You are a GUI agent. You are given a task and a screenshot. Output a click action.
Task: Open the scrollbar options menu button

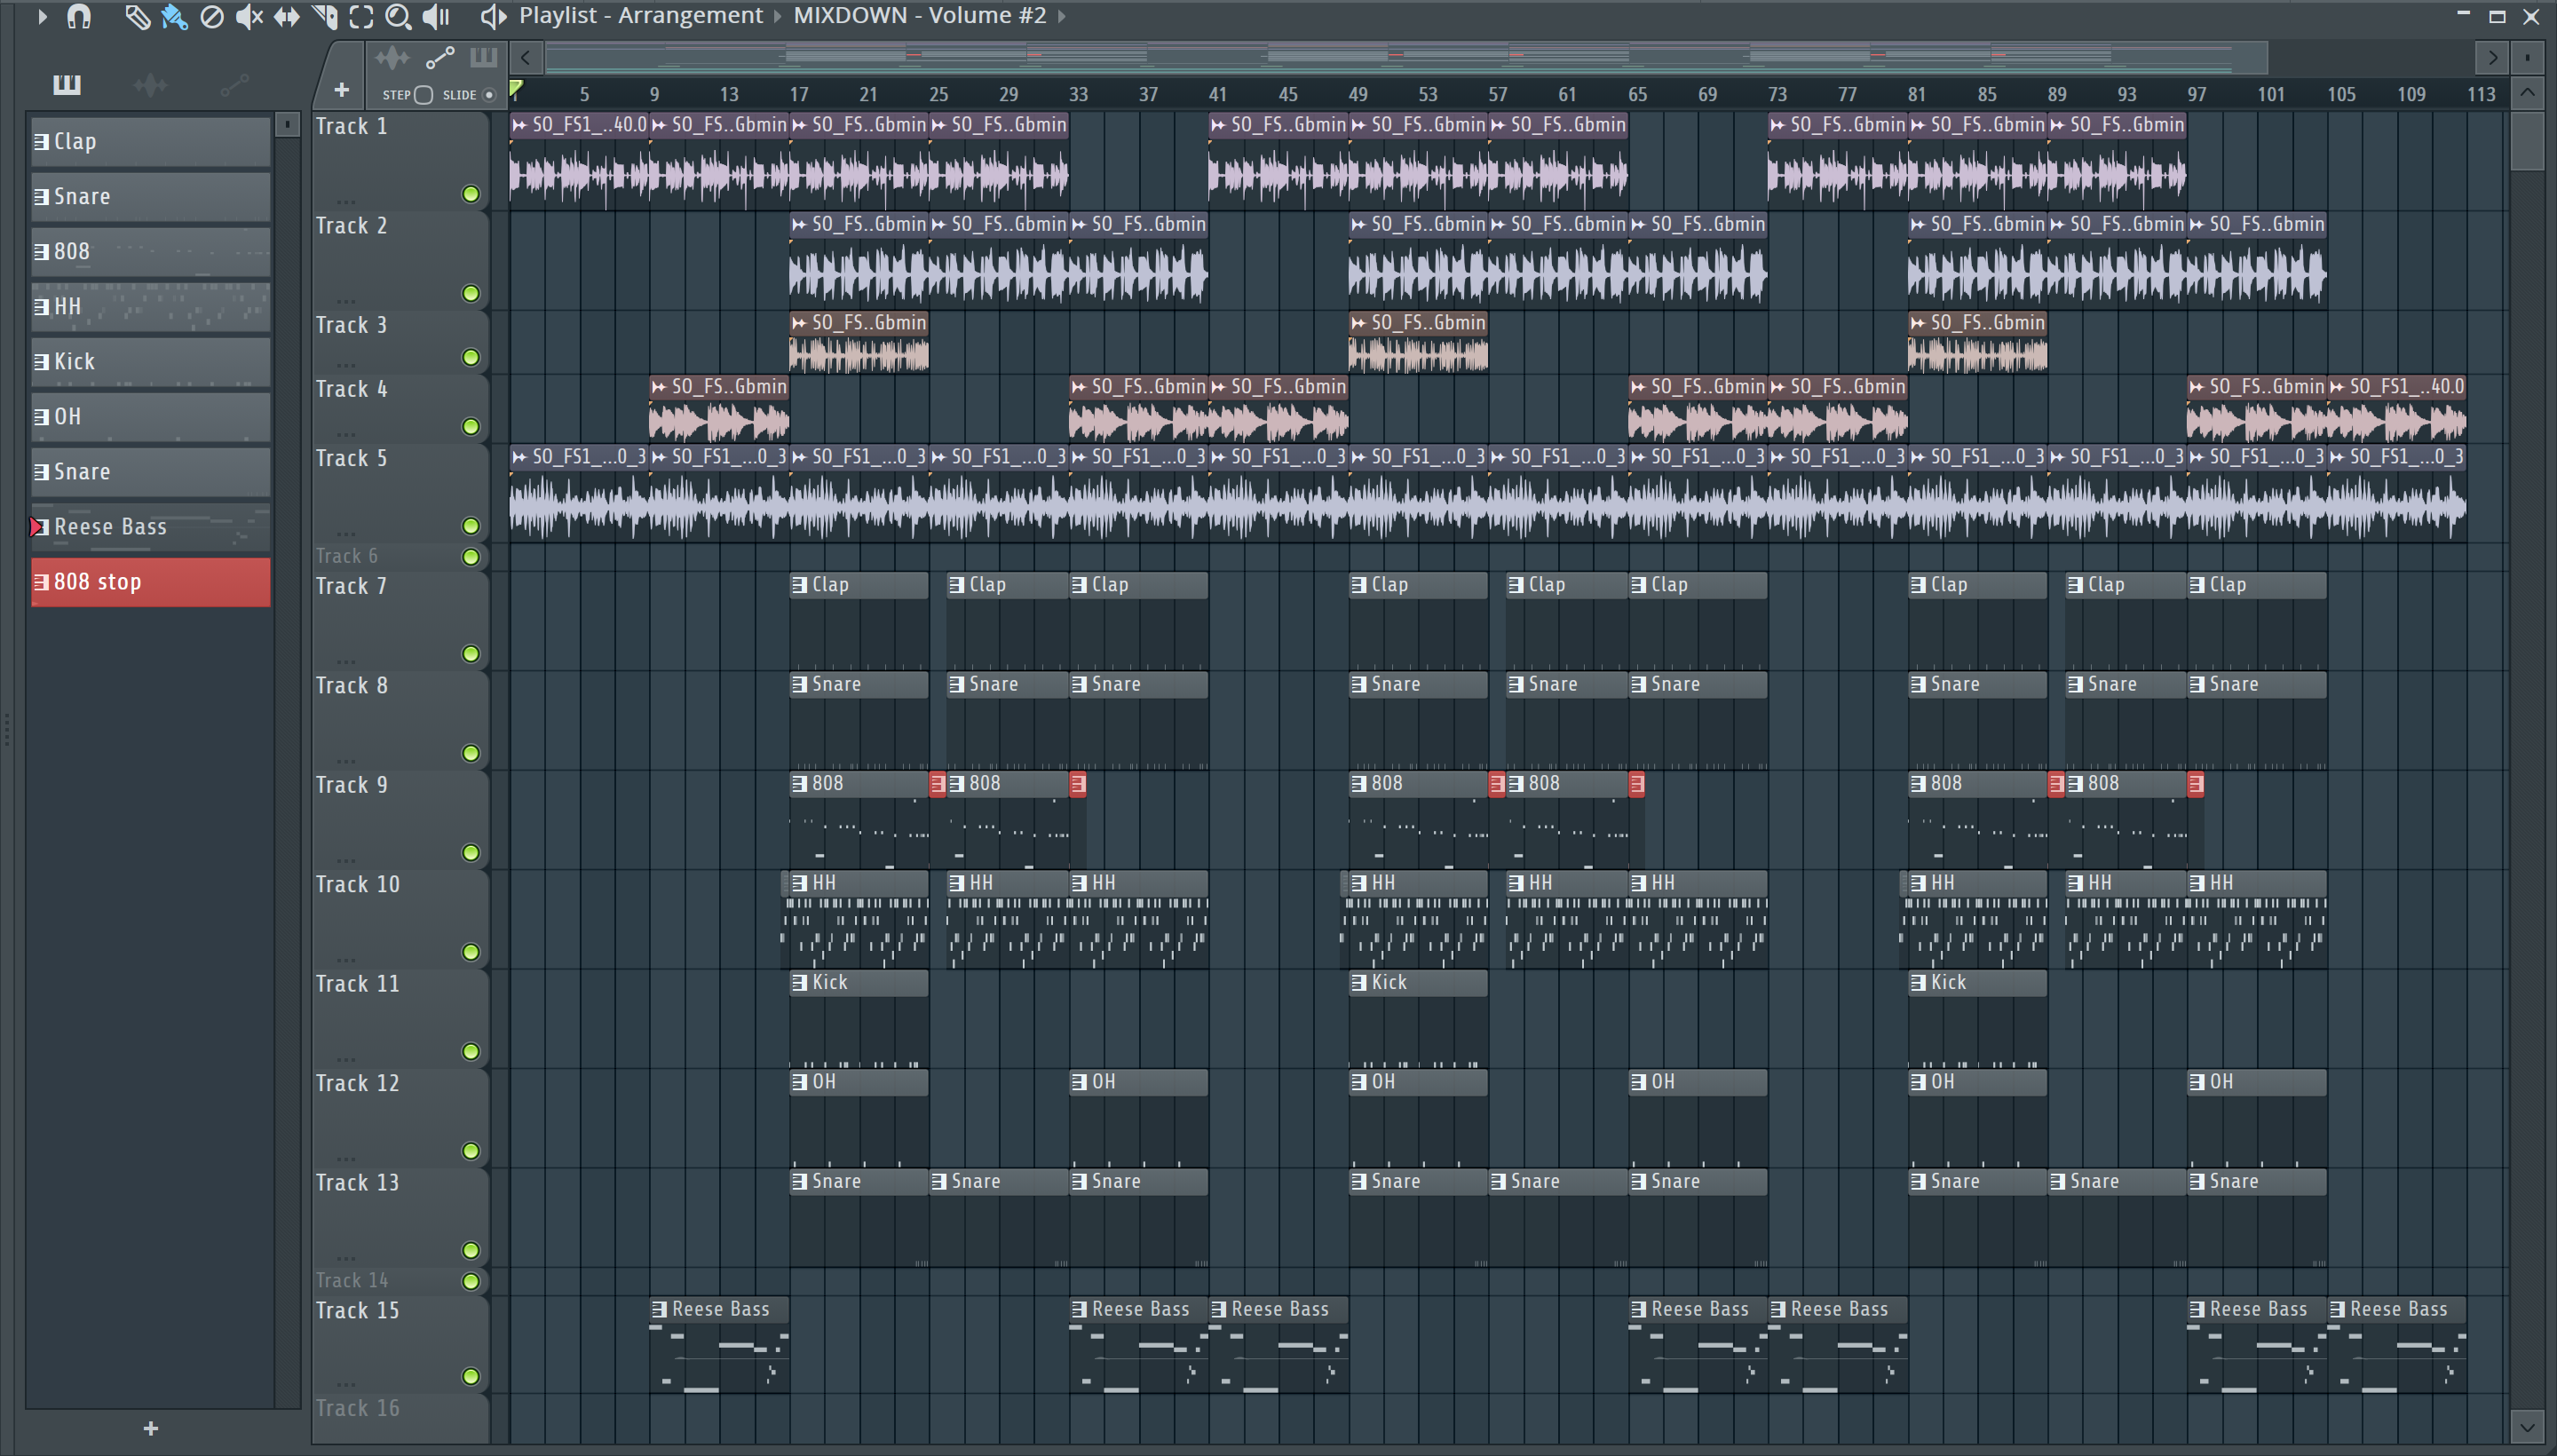point(2527,58)
